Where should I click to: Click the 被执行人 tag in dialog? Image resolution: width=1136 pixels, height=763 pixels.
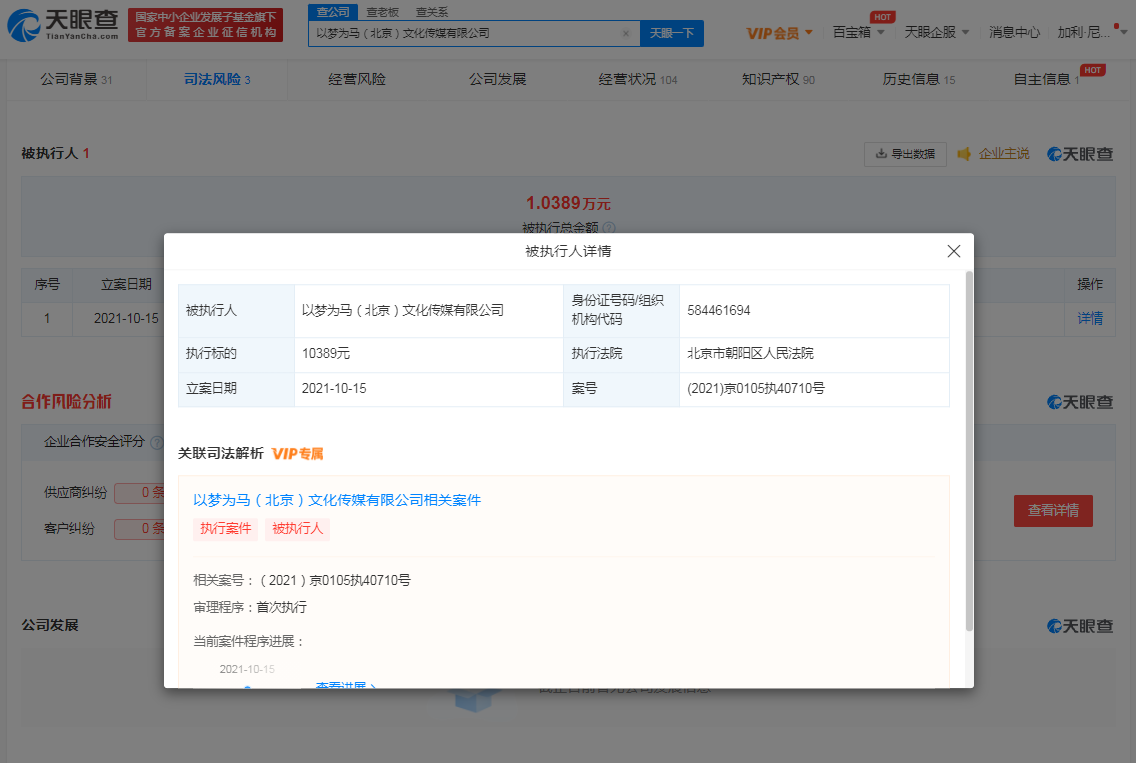297,529
